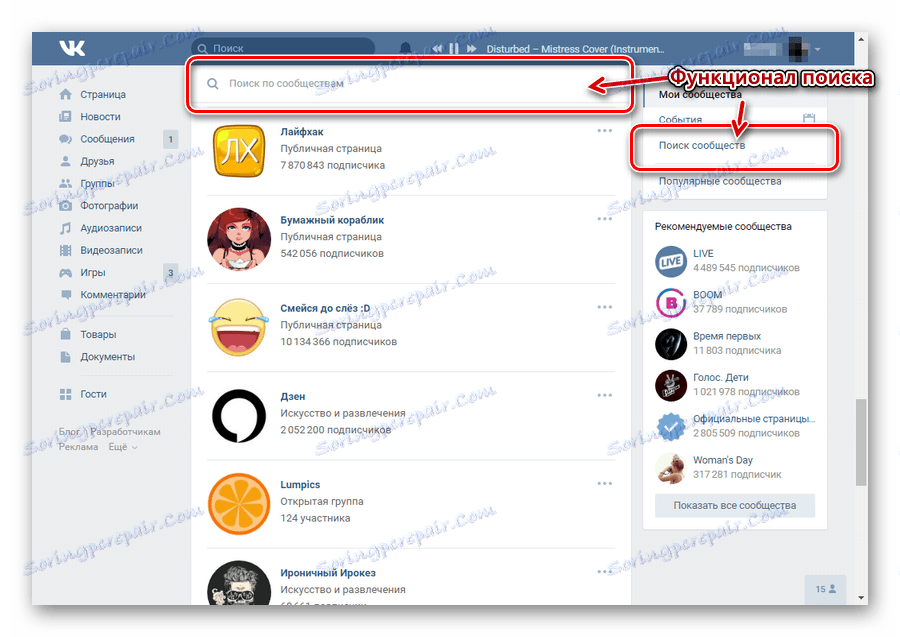Open the Реклама footer link
Image resolution: width=900 pixels, height=637 pixels.
(78, 446)
